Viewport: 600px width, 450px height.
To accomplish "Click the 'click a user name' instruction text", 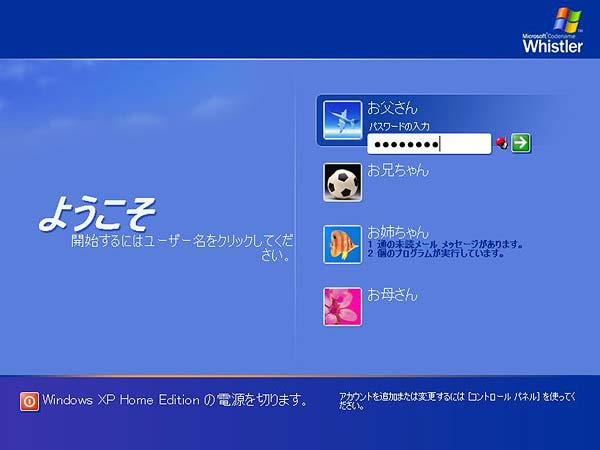I will tap(182, 248).
